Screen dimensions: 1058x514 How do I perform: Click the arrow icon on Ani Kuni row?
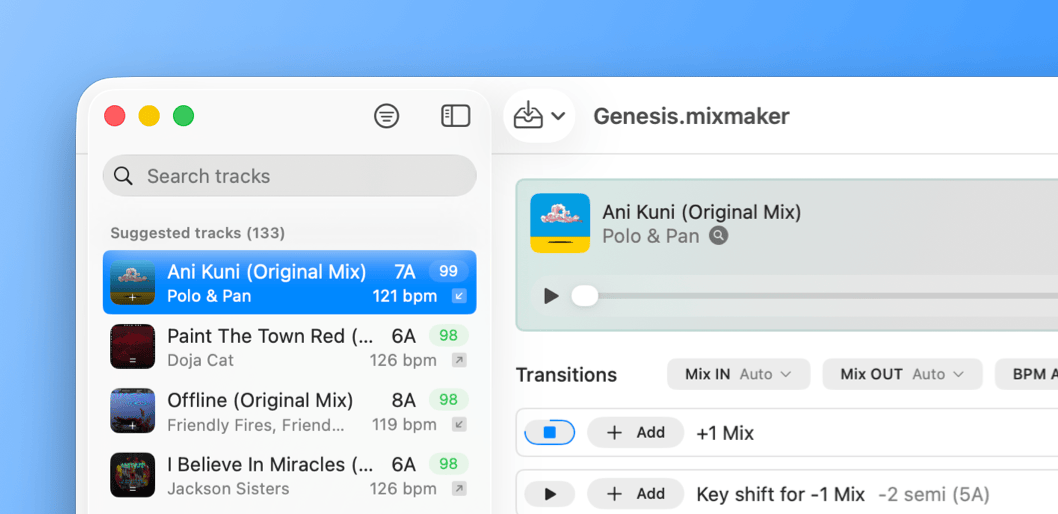459,296
